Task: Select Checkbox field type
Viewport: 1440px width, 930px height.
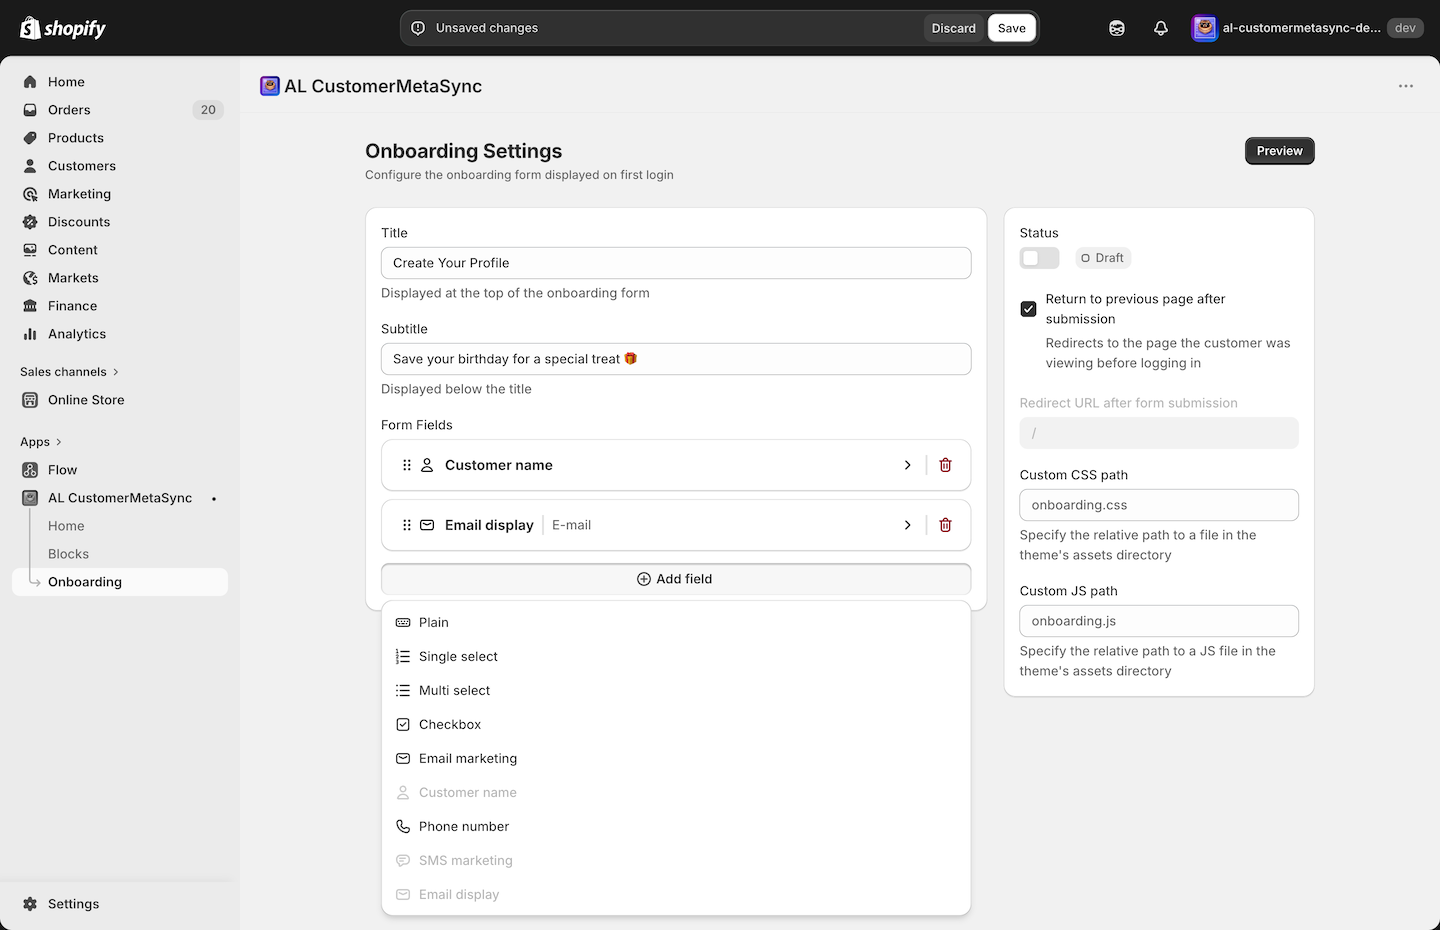Action: [676, 724]
